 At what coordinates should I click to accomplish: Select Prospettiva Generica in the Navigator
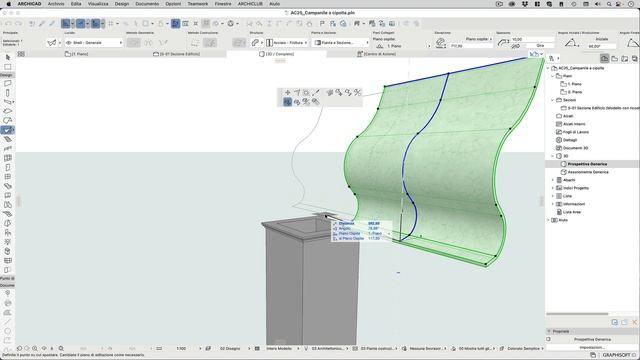click(x=587, y=164)
